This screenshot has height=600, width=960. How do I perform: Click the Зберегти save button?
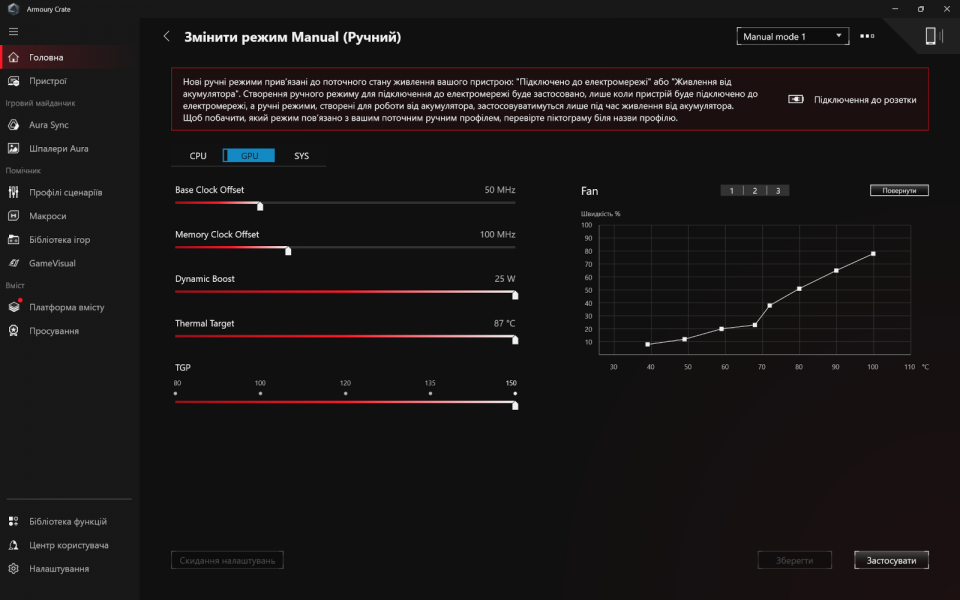[794, 560]
